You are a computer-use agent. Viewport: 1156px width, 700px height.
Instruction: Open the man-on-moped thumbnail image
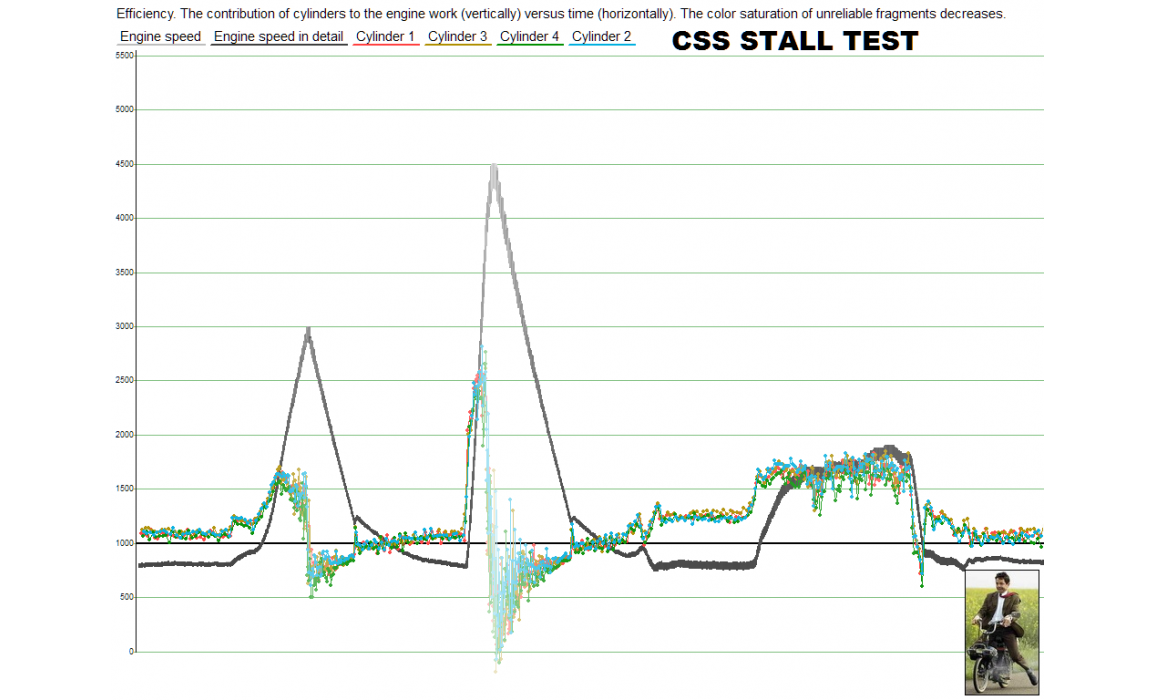pyautogui.click(x=1001, y=632)
